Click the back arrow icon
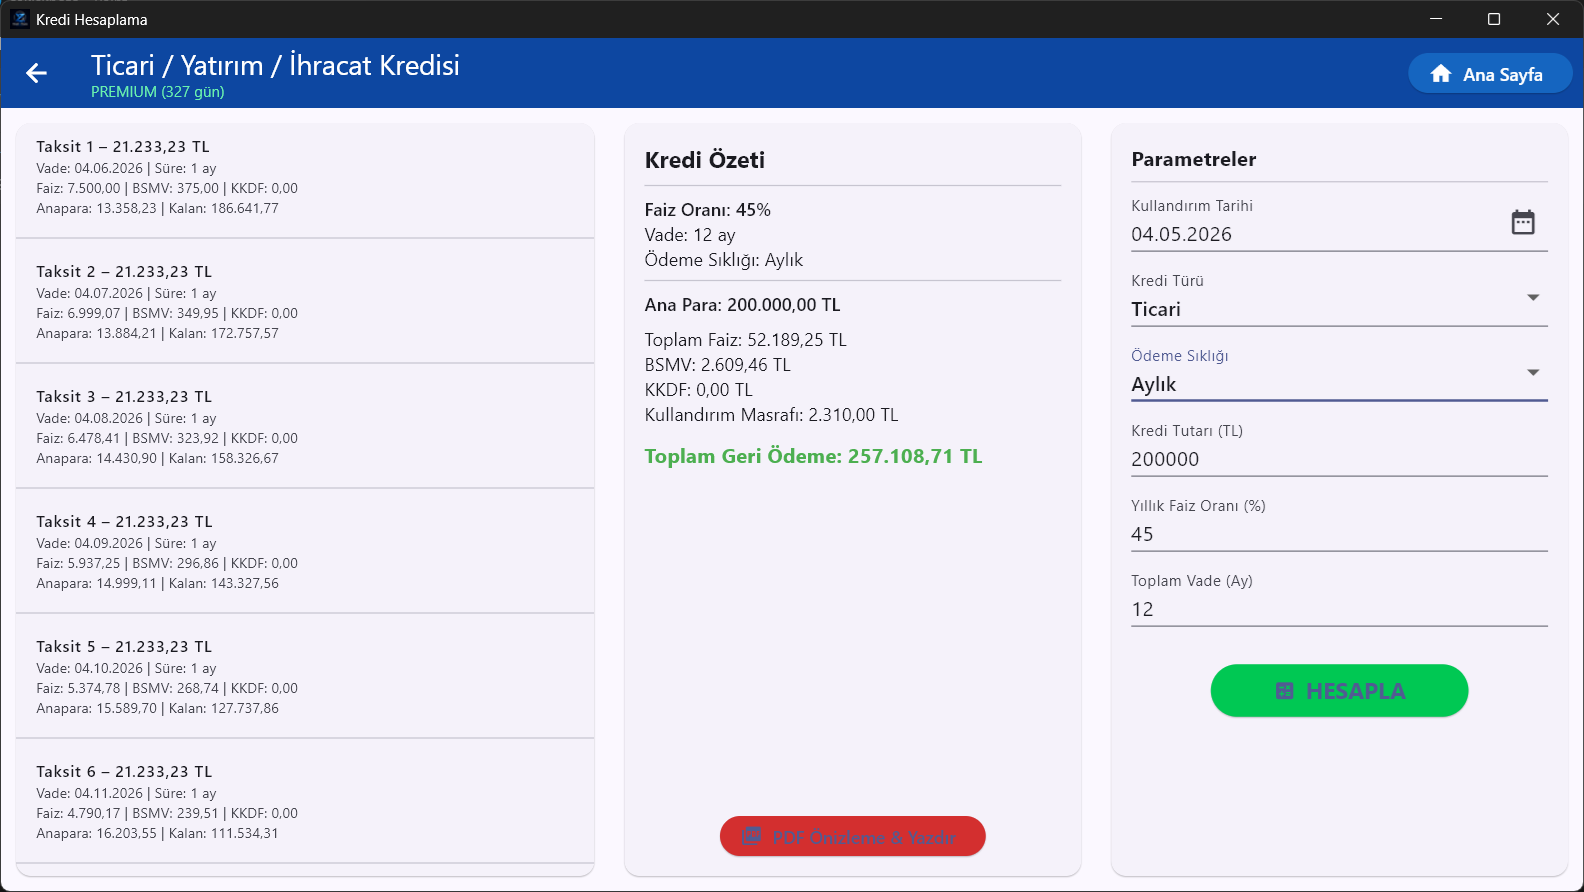1584x892 pixels. (36, 73)
